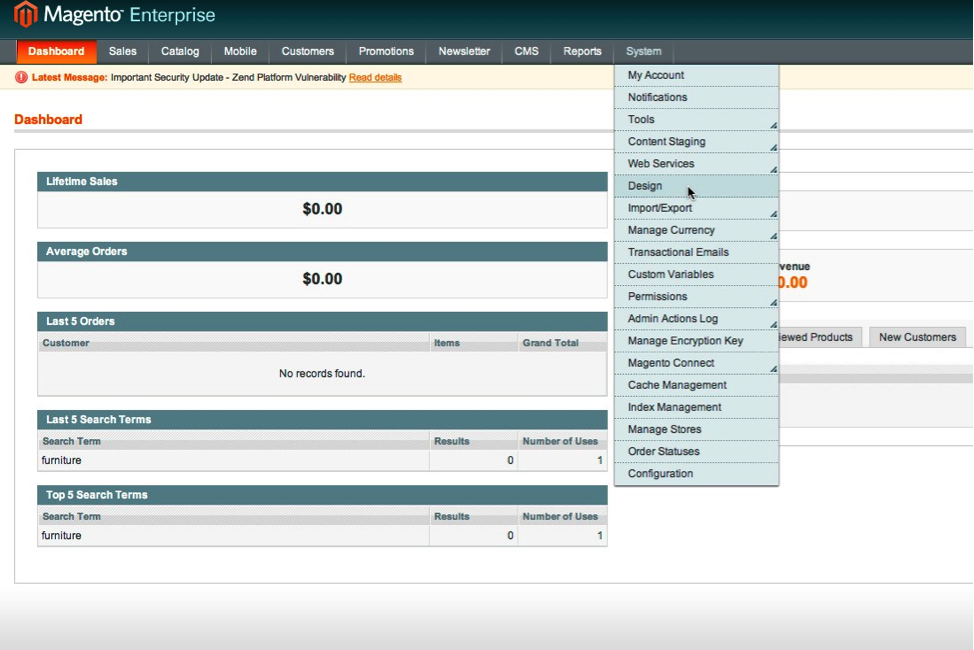Click the red alert icon beside Latest Message
This screenshot has height=650, width=974.
21,77
